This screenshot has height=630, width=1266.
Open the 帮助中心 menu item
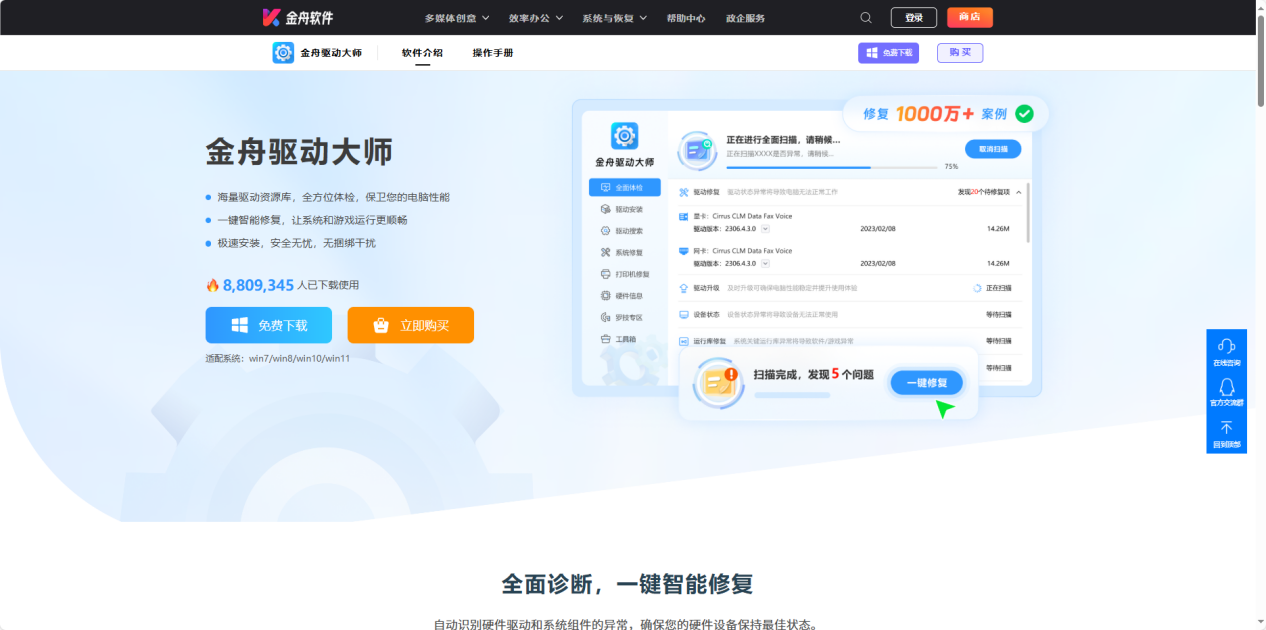pos(686,18)
